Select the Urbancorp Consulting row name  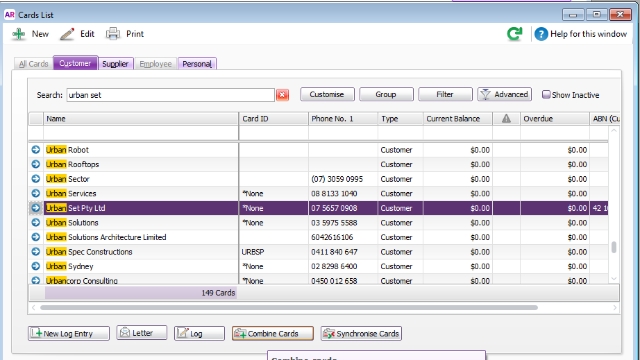[82, 281]
